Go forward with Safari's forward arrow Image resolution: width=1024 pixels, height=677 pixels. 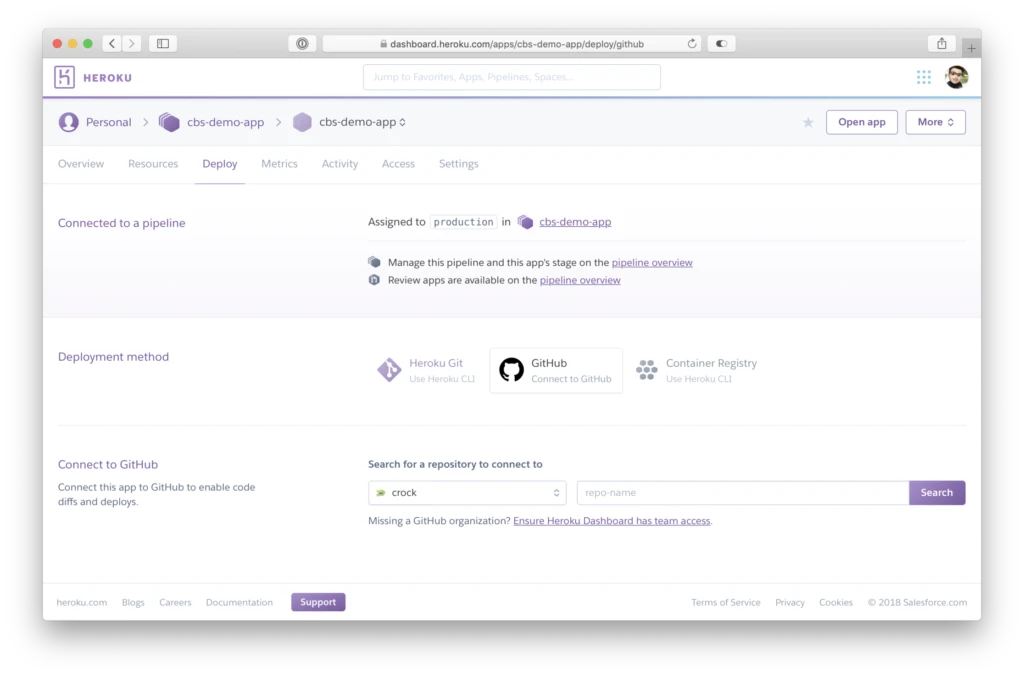(132, 44)
